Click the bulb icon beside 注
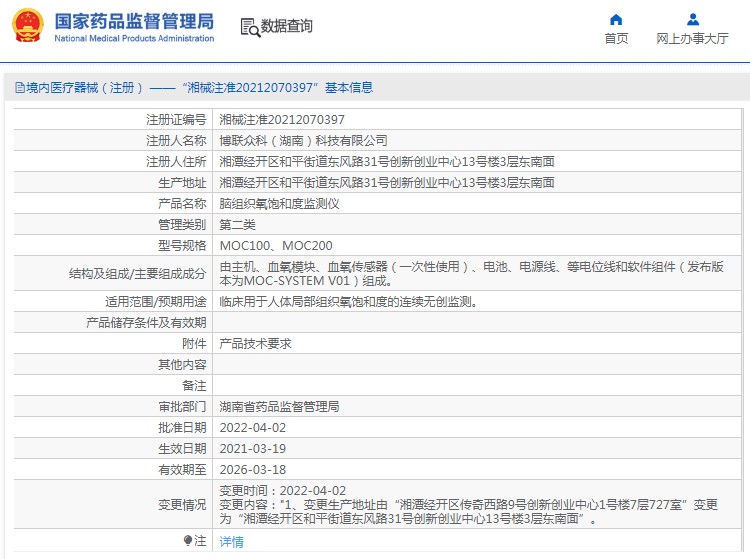 coord(188,540)
